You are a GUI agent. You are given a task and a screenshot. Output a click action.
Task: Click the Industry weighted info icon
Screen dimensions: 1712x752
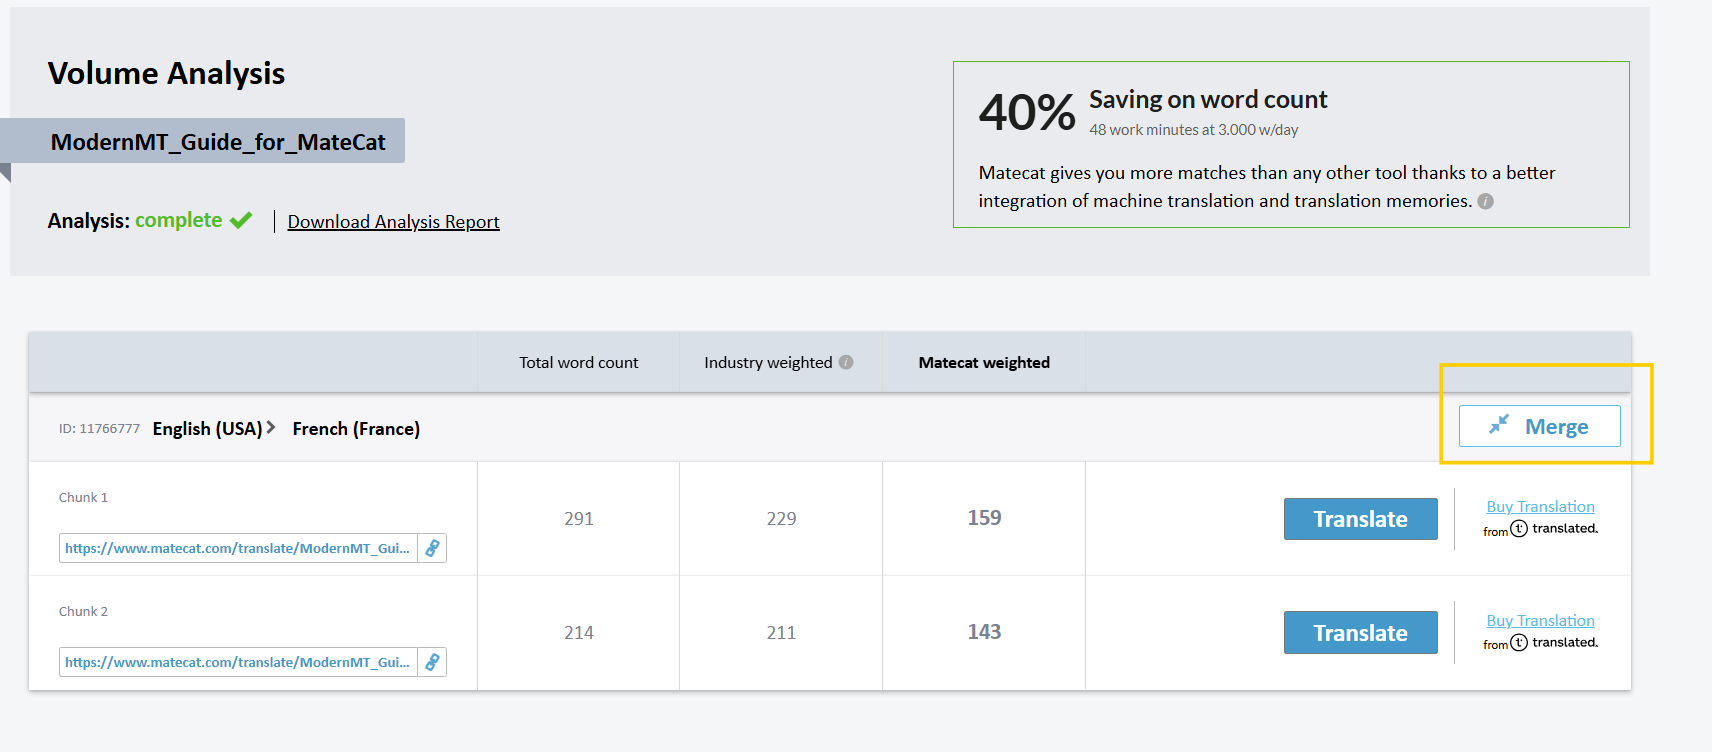(846, 362)
